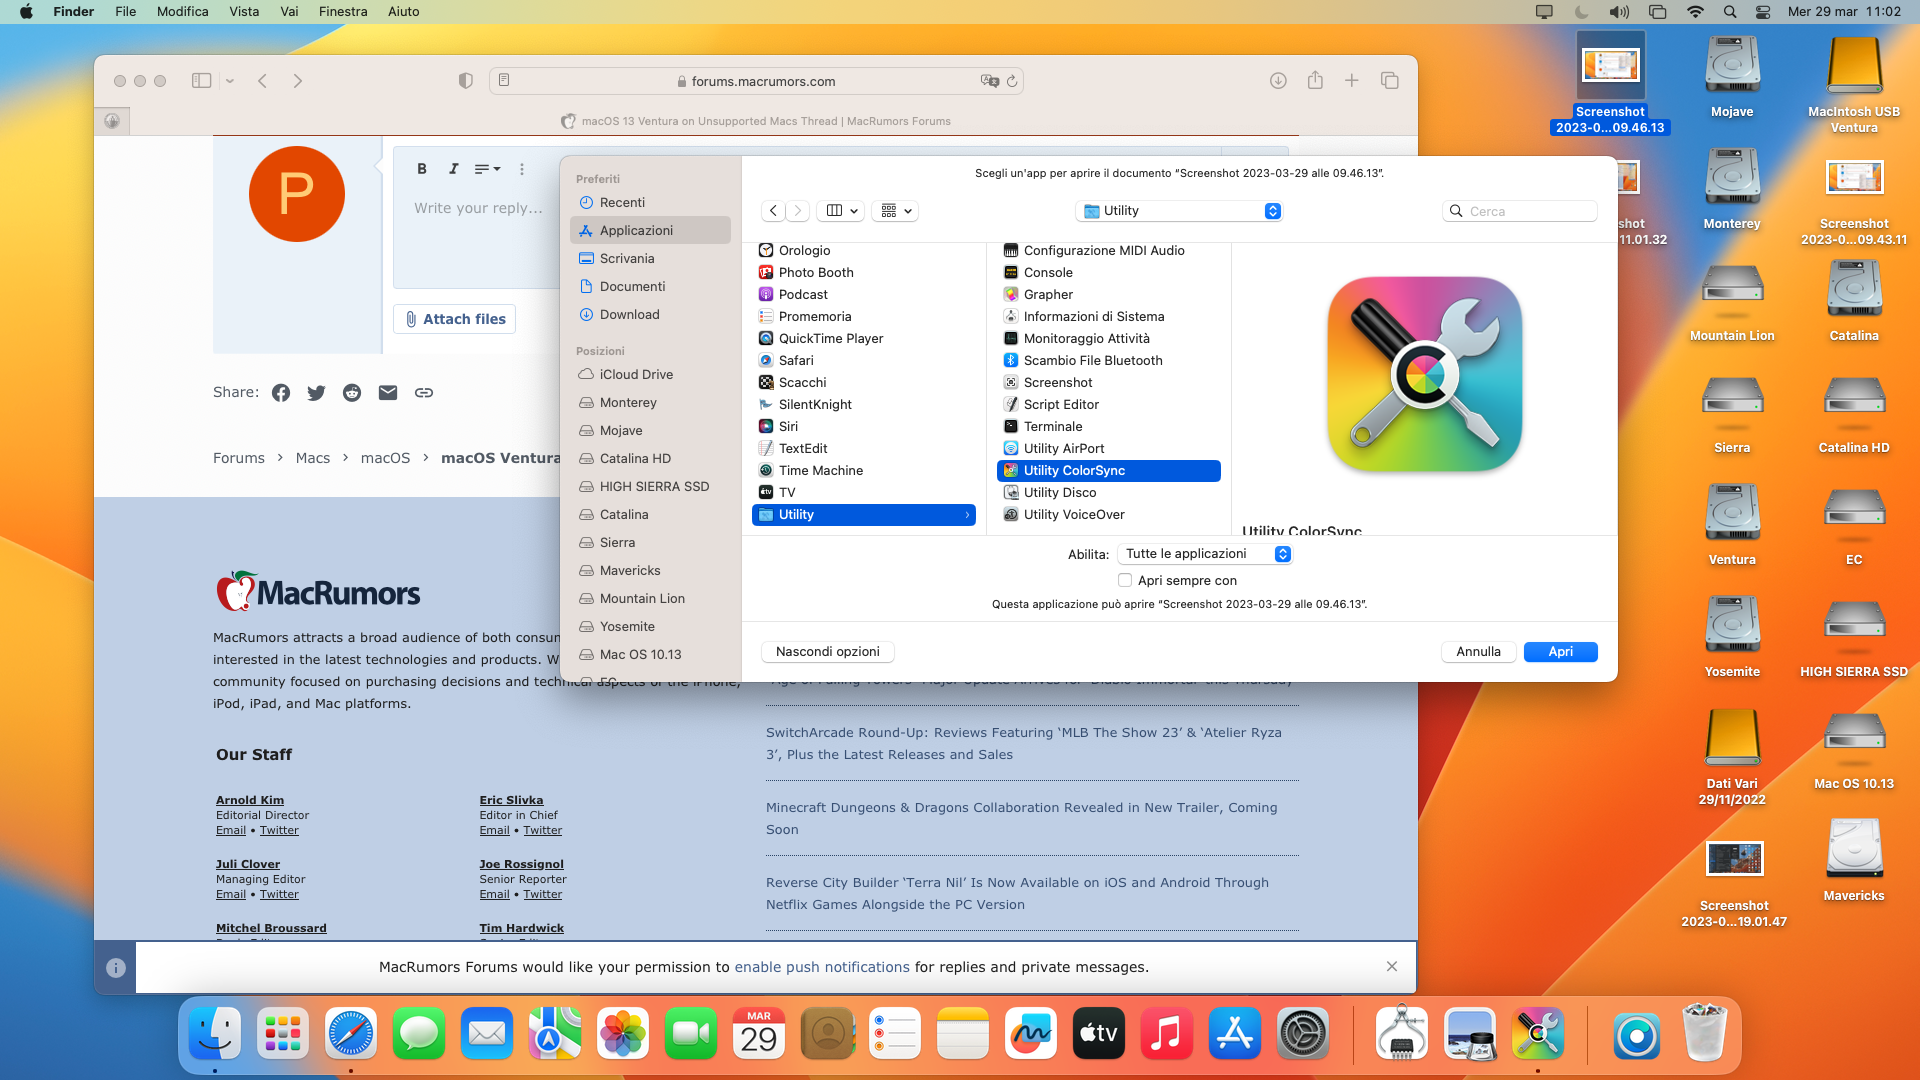Click the Safari reload page icon
This screenshot has height=1080, width=1920.
(x=1012, y=81)
